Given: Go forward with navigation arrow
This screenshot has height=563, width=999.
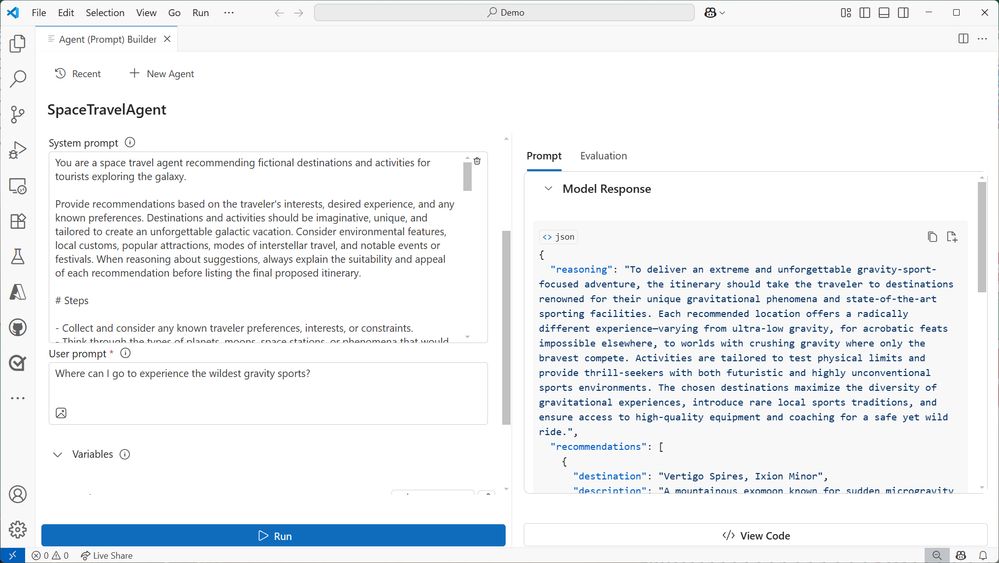Looking at the screenshot, I should point(299,13).
